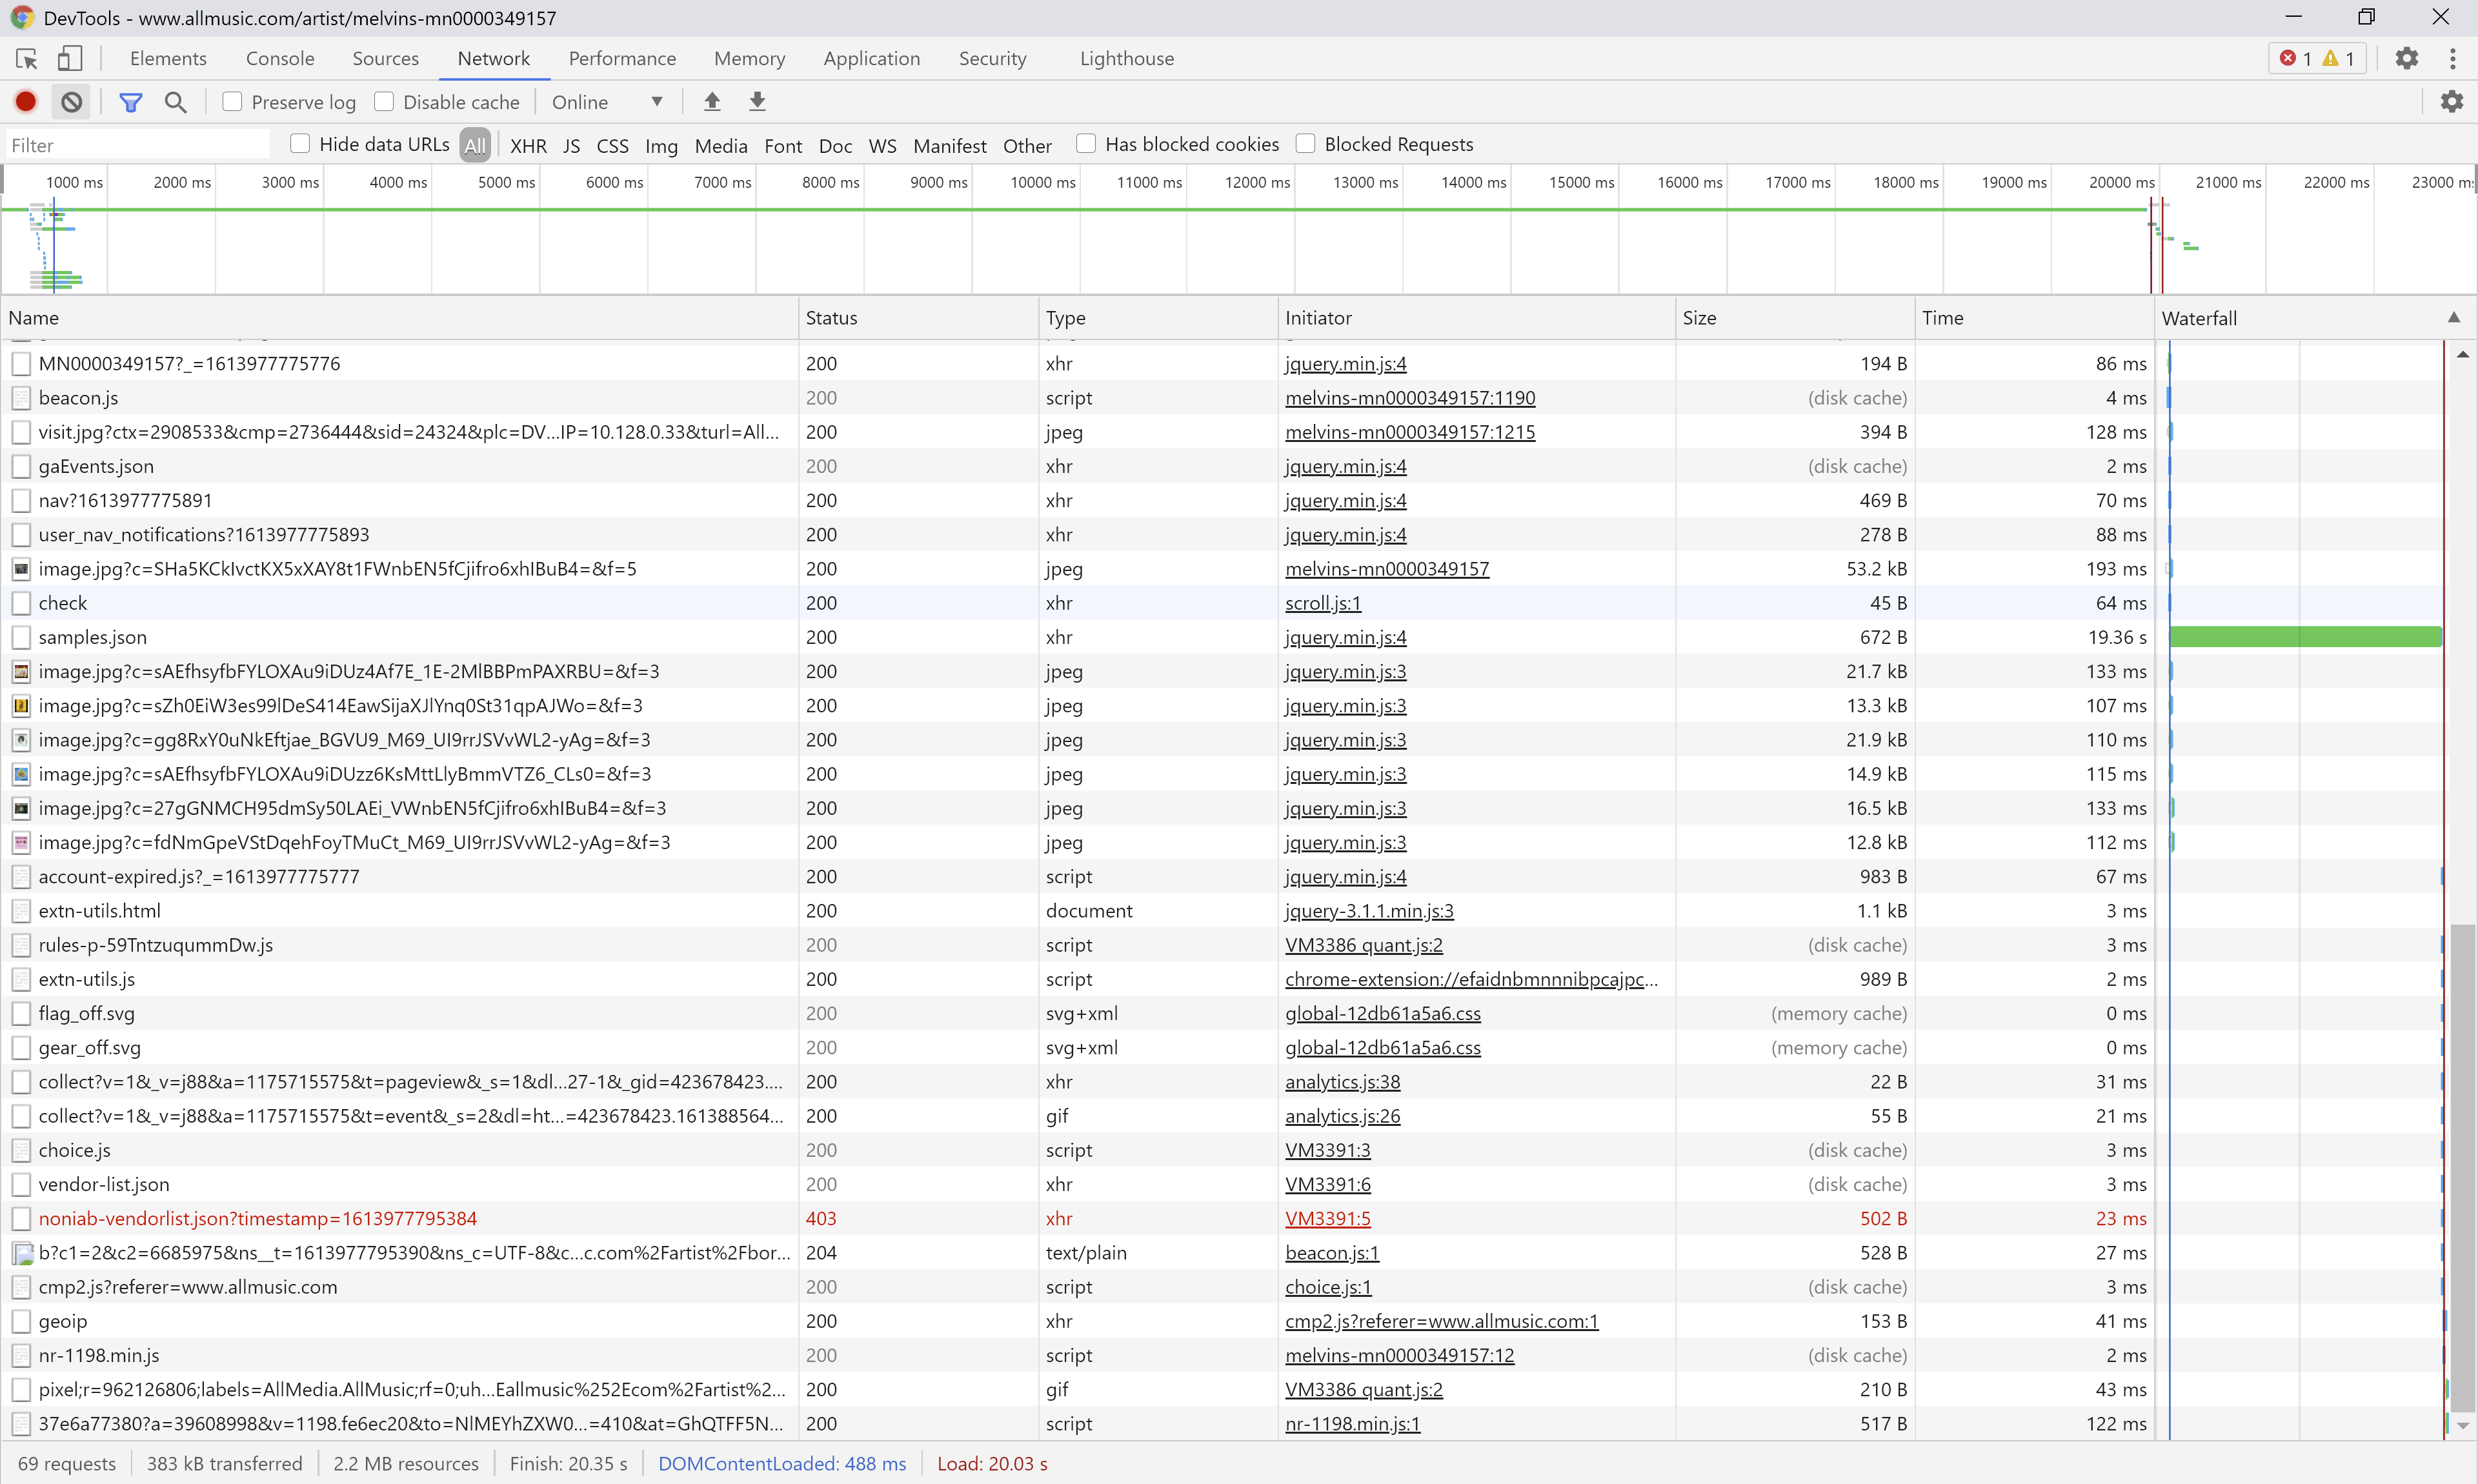Open scroll.js:1 initiator link
This screenshot has width=2478, height=1484.
1322,603
